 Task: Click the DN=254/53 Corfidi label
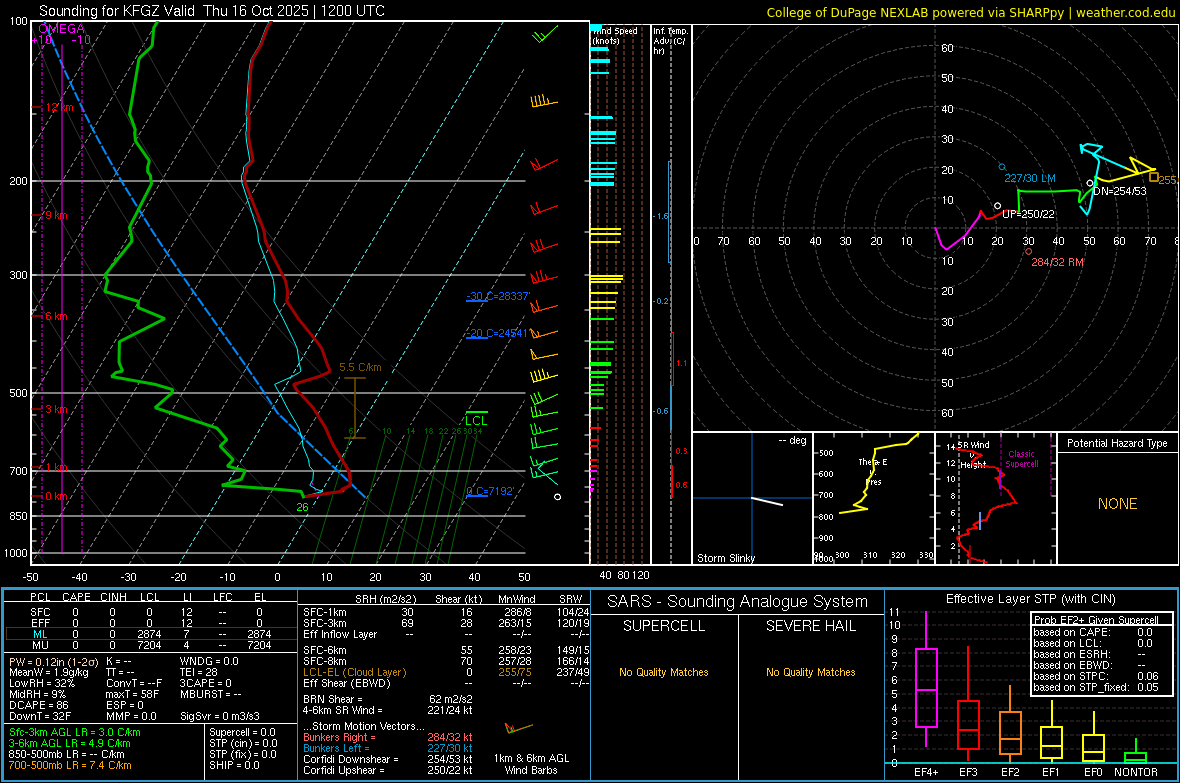click(1120, 191)
